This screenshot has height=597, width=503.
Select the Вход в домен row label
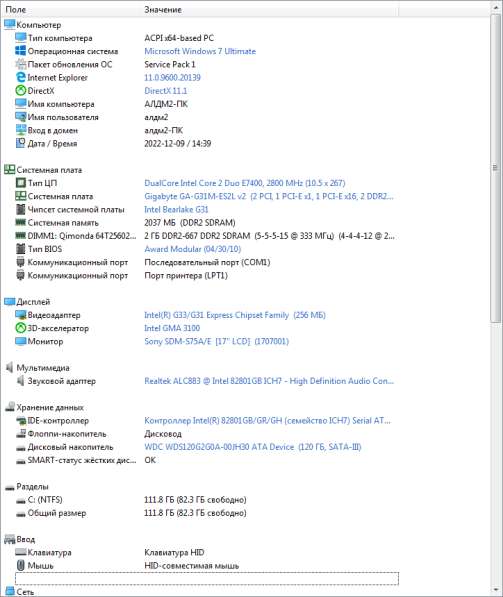53,130
